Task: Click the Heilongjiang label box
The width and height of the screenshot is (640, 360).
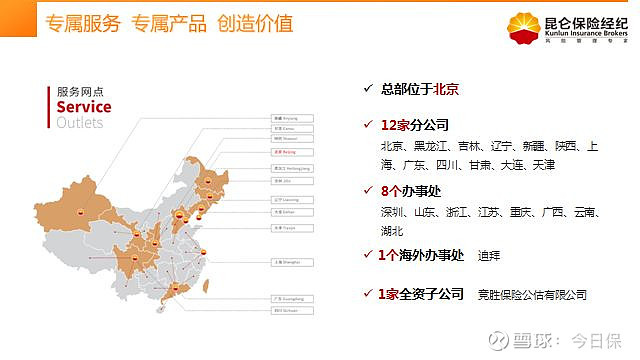Action: (x=292, y=168)
